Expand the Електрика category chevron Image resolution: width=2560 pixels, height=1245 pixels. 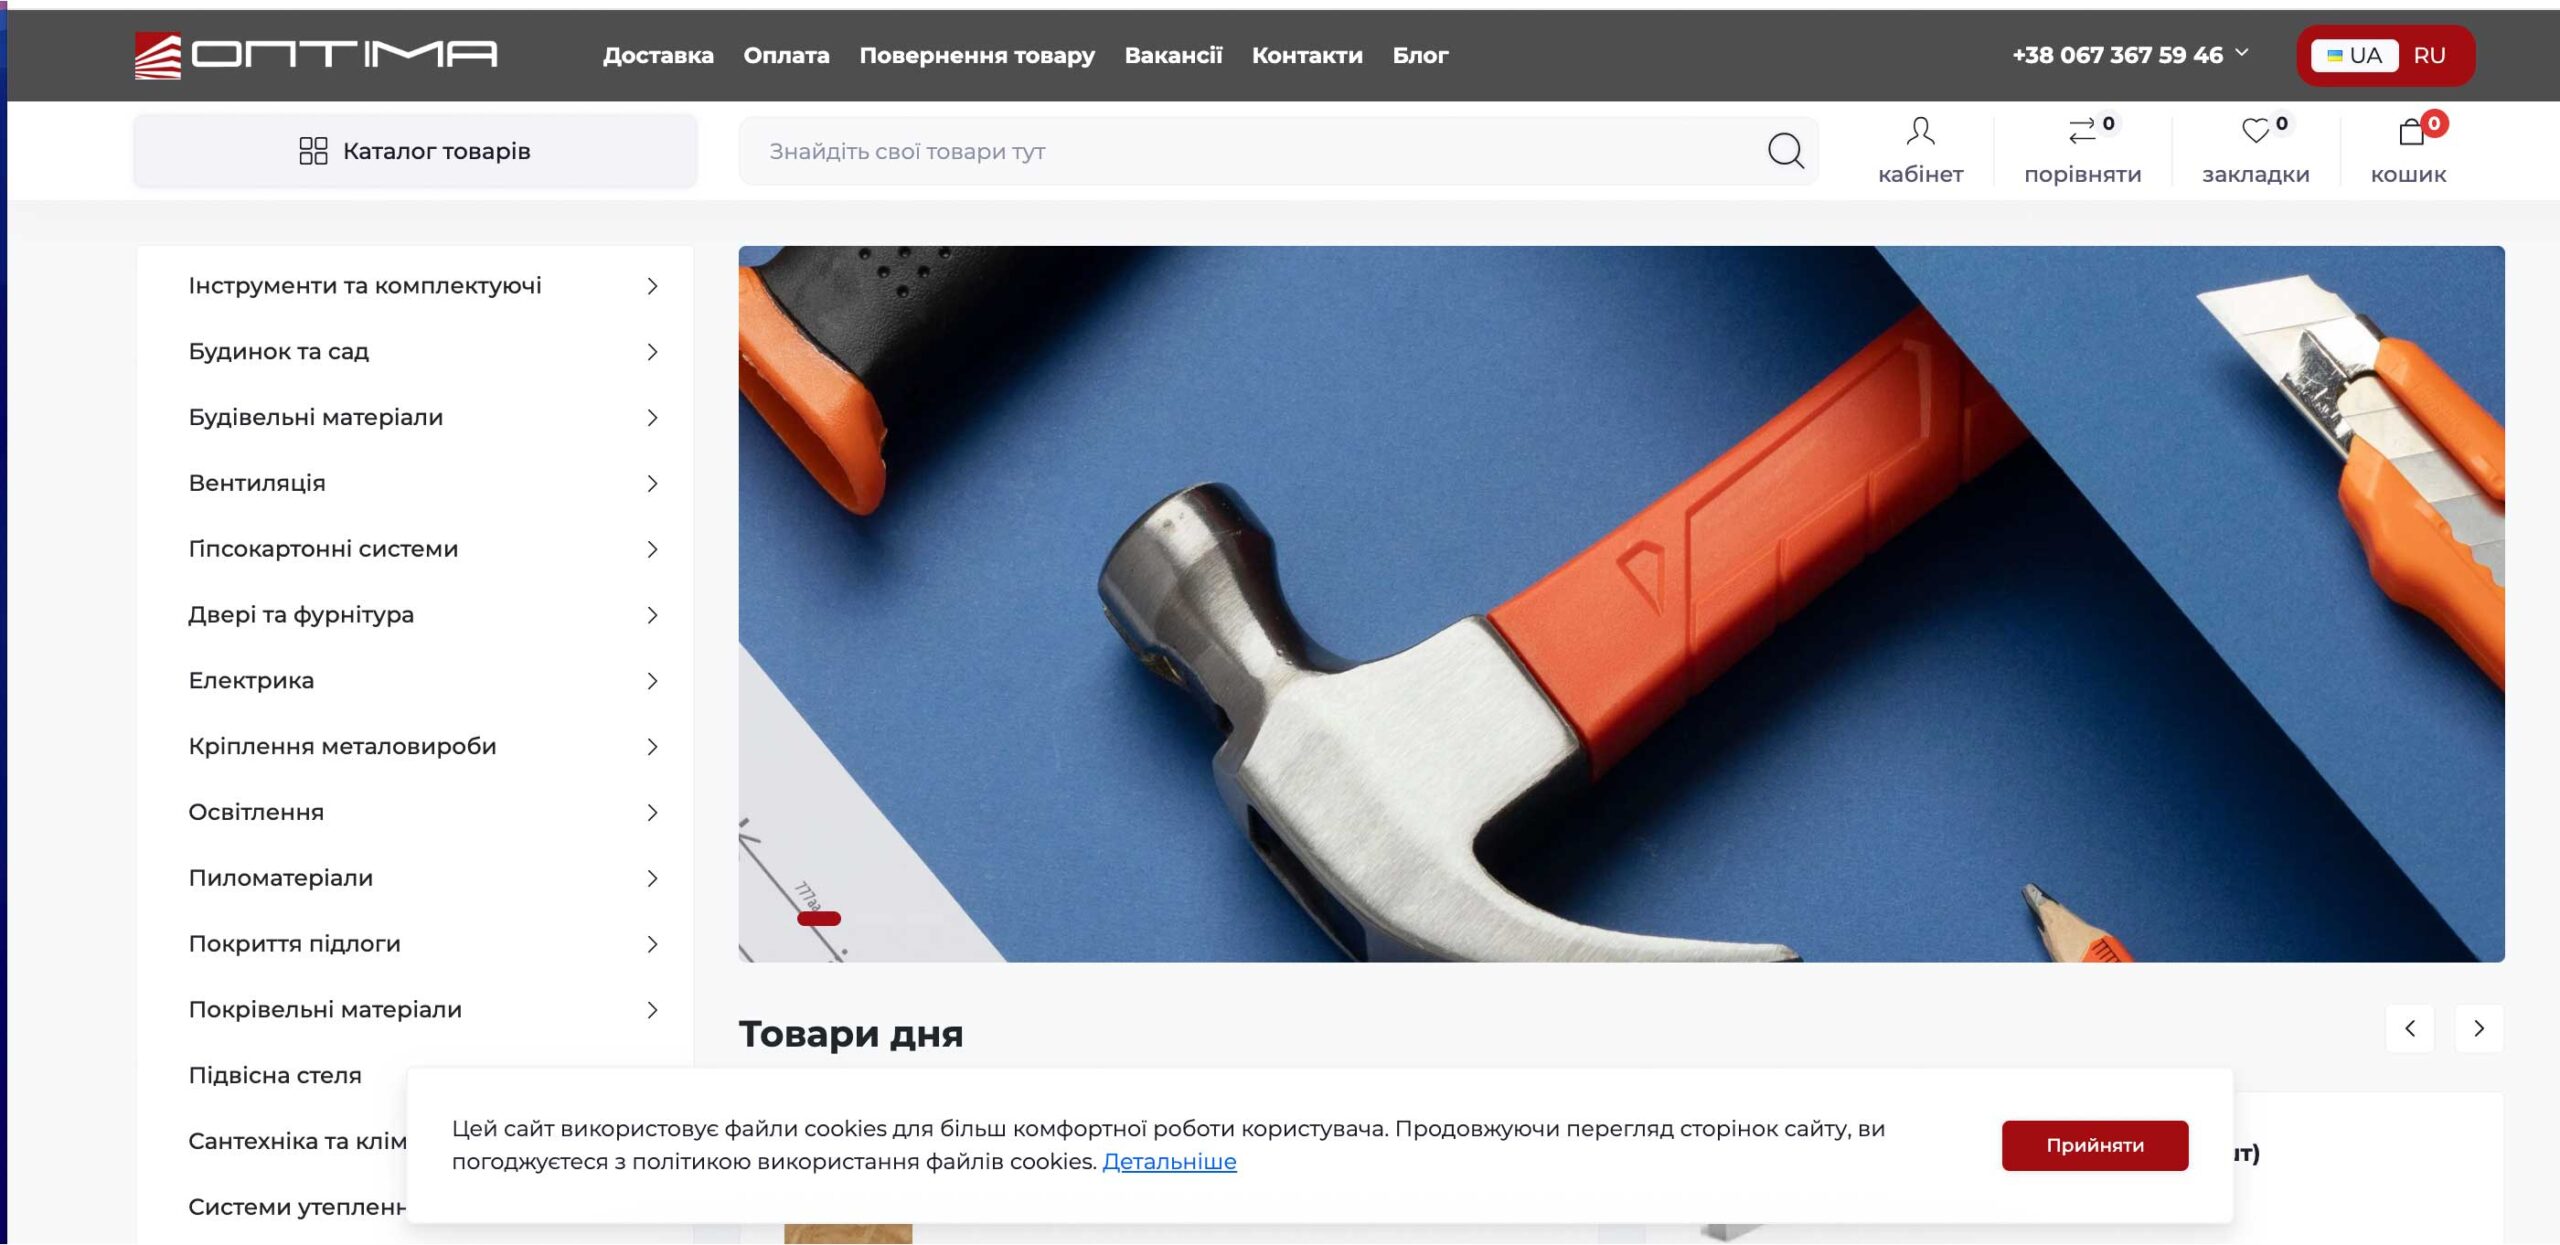652,681
